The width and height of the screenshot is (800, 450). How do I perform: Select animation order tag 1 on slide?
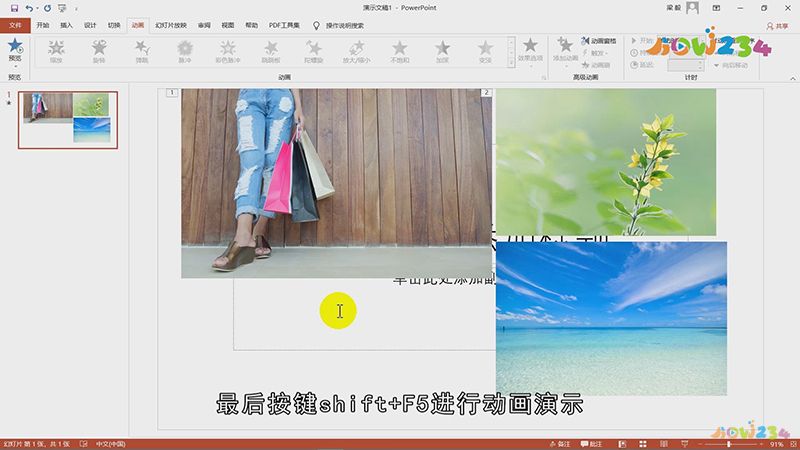coord(172,92)
